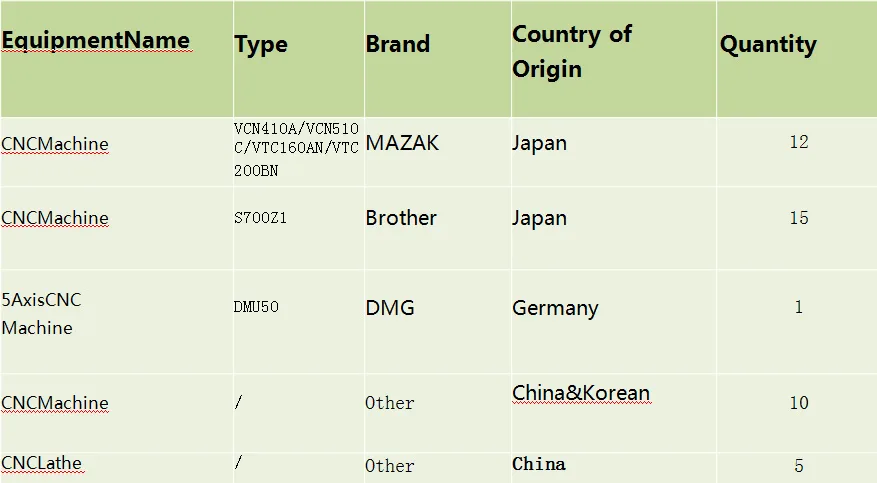The image size is (877, 483).
Task: Click the Quantity column header
Action: (768, 44)
